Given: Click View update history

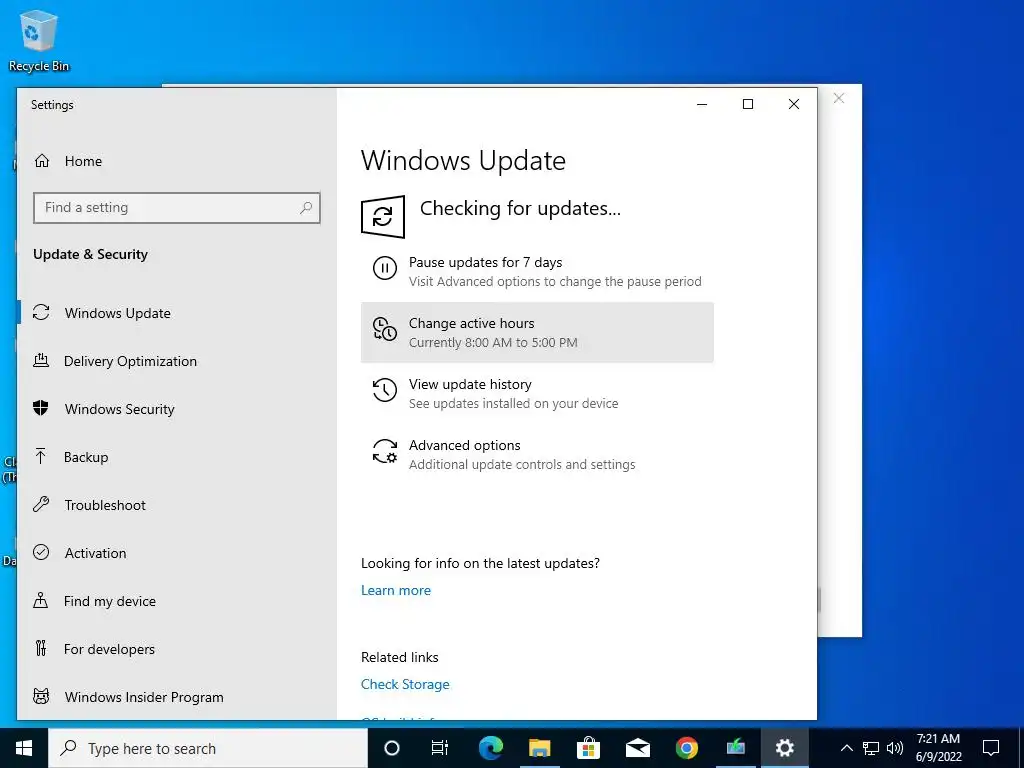Looking at the screenshot, I should [x=537, y=393].
